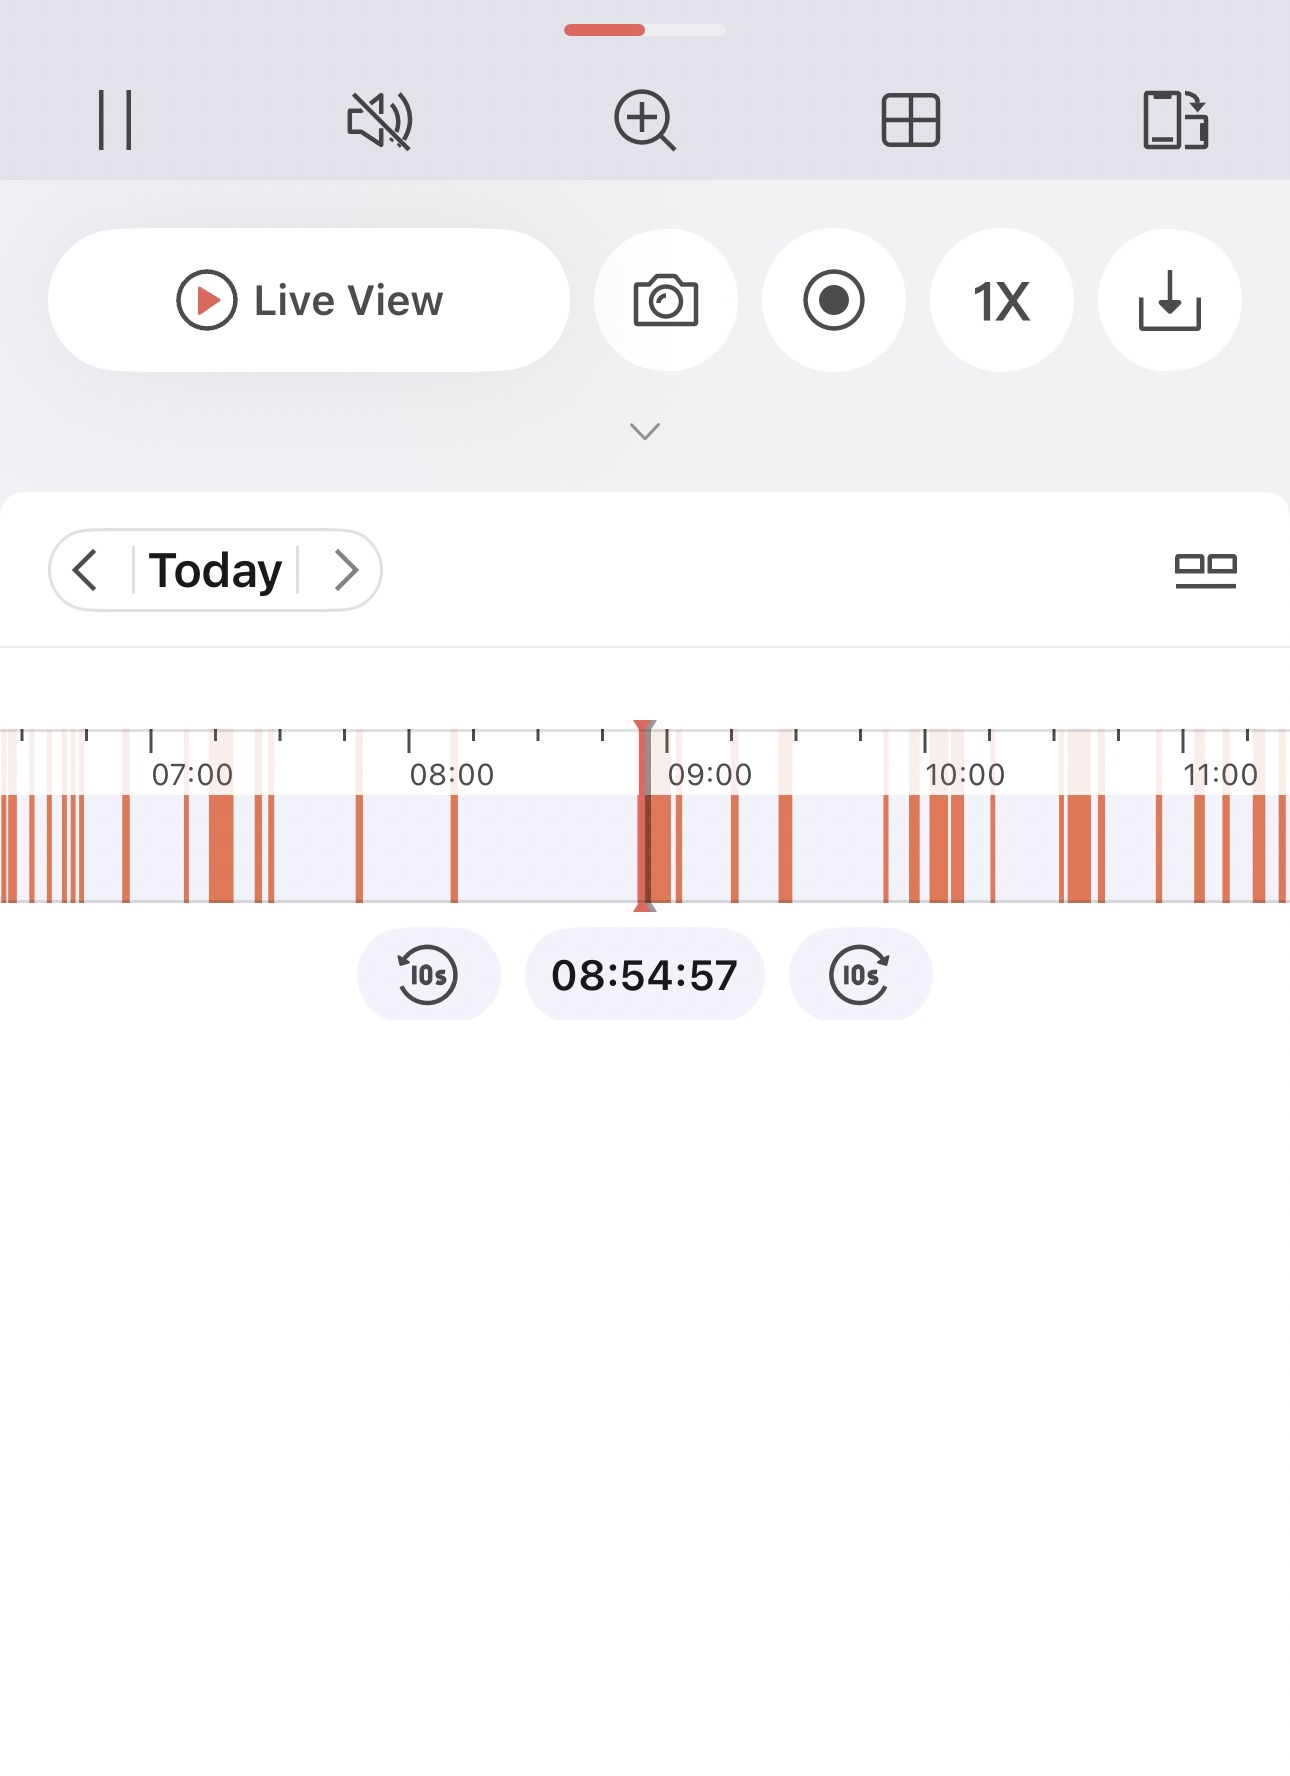Tap the timeline at 10:00 mark
Viewport: 1290px width, 1776px height.
[925, 848]
